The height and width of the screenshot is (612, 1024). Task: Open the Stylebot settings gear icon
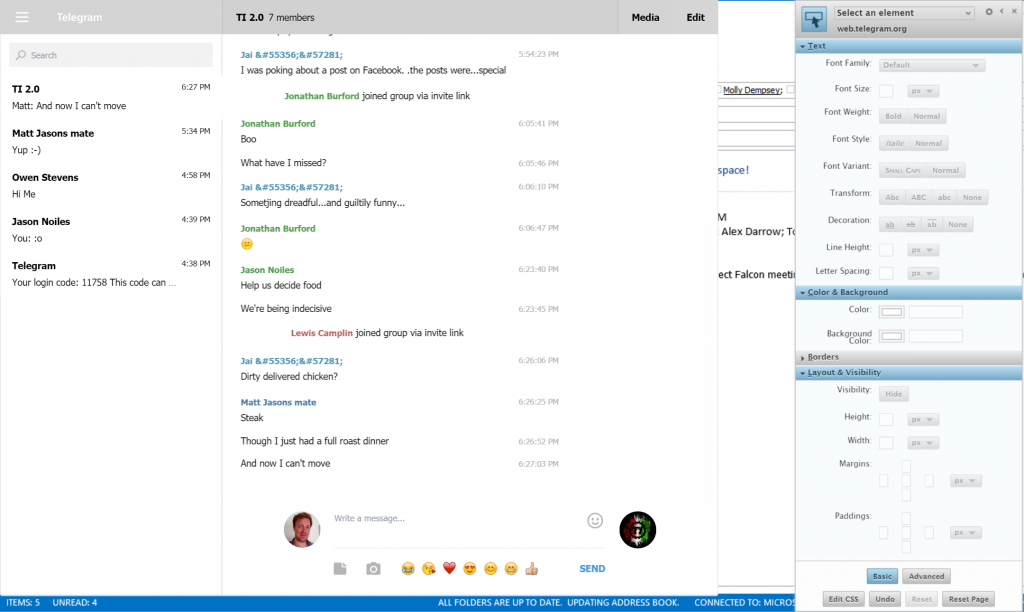coord(989,12)
